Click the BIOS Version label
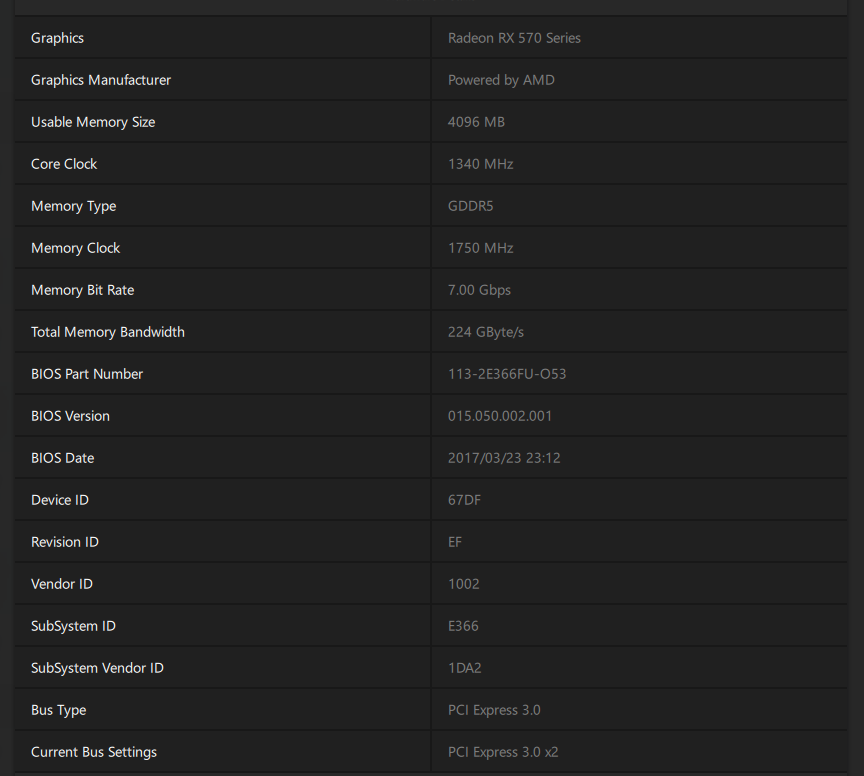The height and width of the screenshot is (776, 864). pyautogui.click(x=71, y=416)
